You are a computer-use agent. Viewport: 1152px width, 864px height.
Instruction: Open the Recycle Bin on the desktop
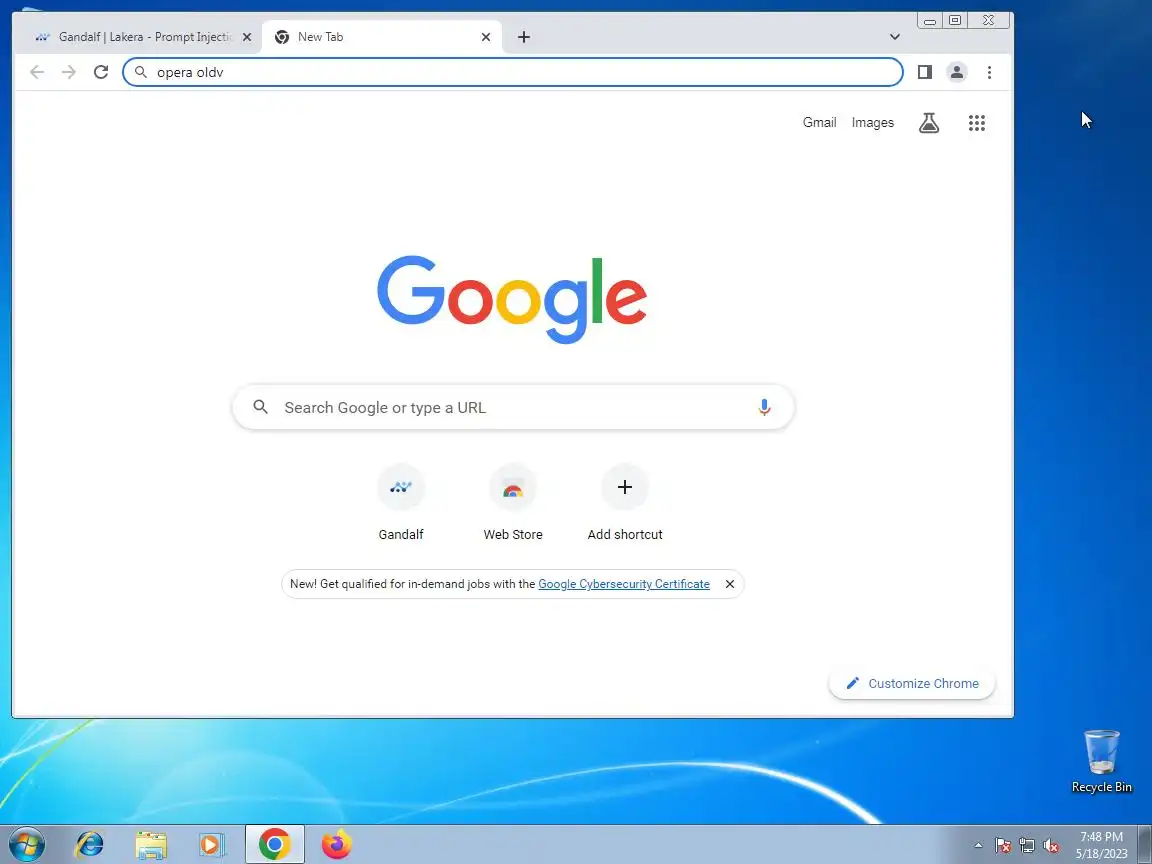(1101, 761)
